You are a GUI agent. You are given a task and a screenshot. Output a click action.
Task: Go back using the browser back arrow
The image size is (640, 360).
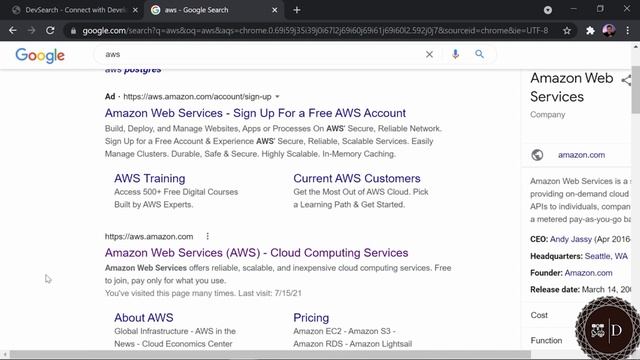pyautogui.click(x=13, y=30)
